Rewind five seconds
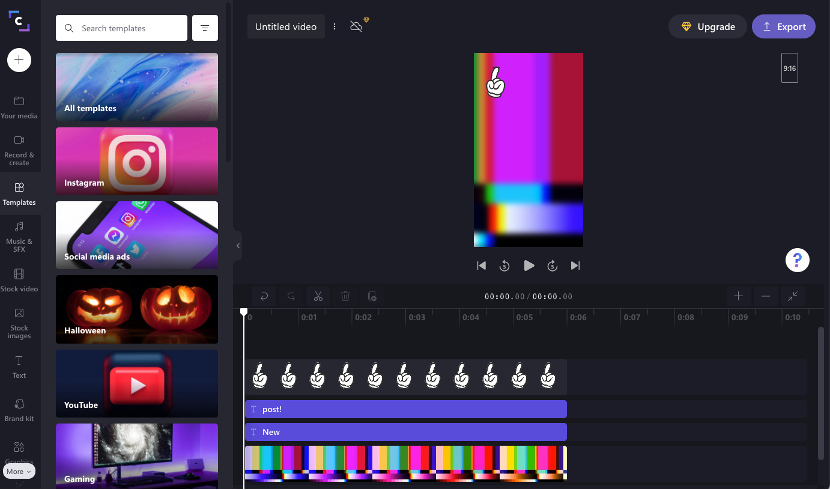 tap(504, 266)
